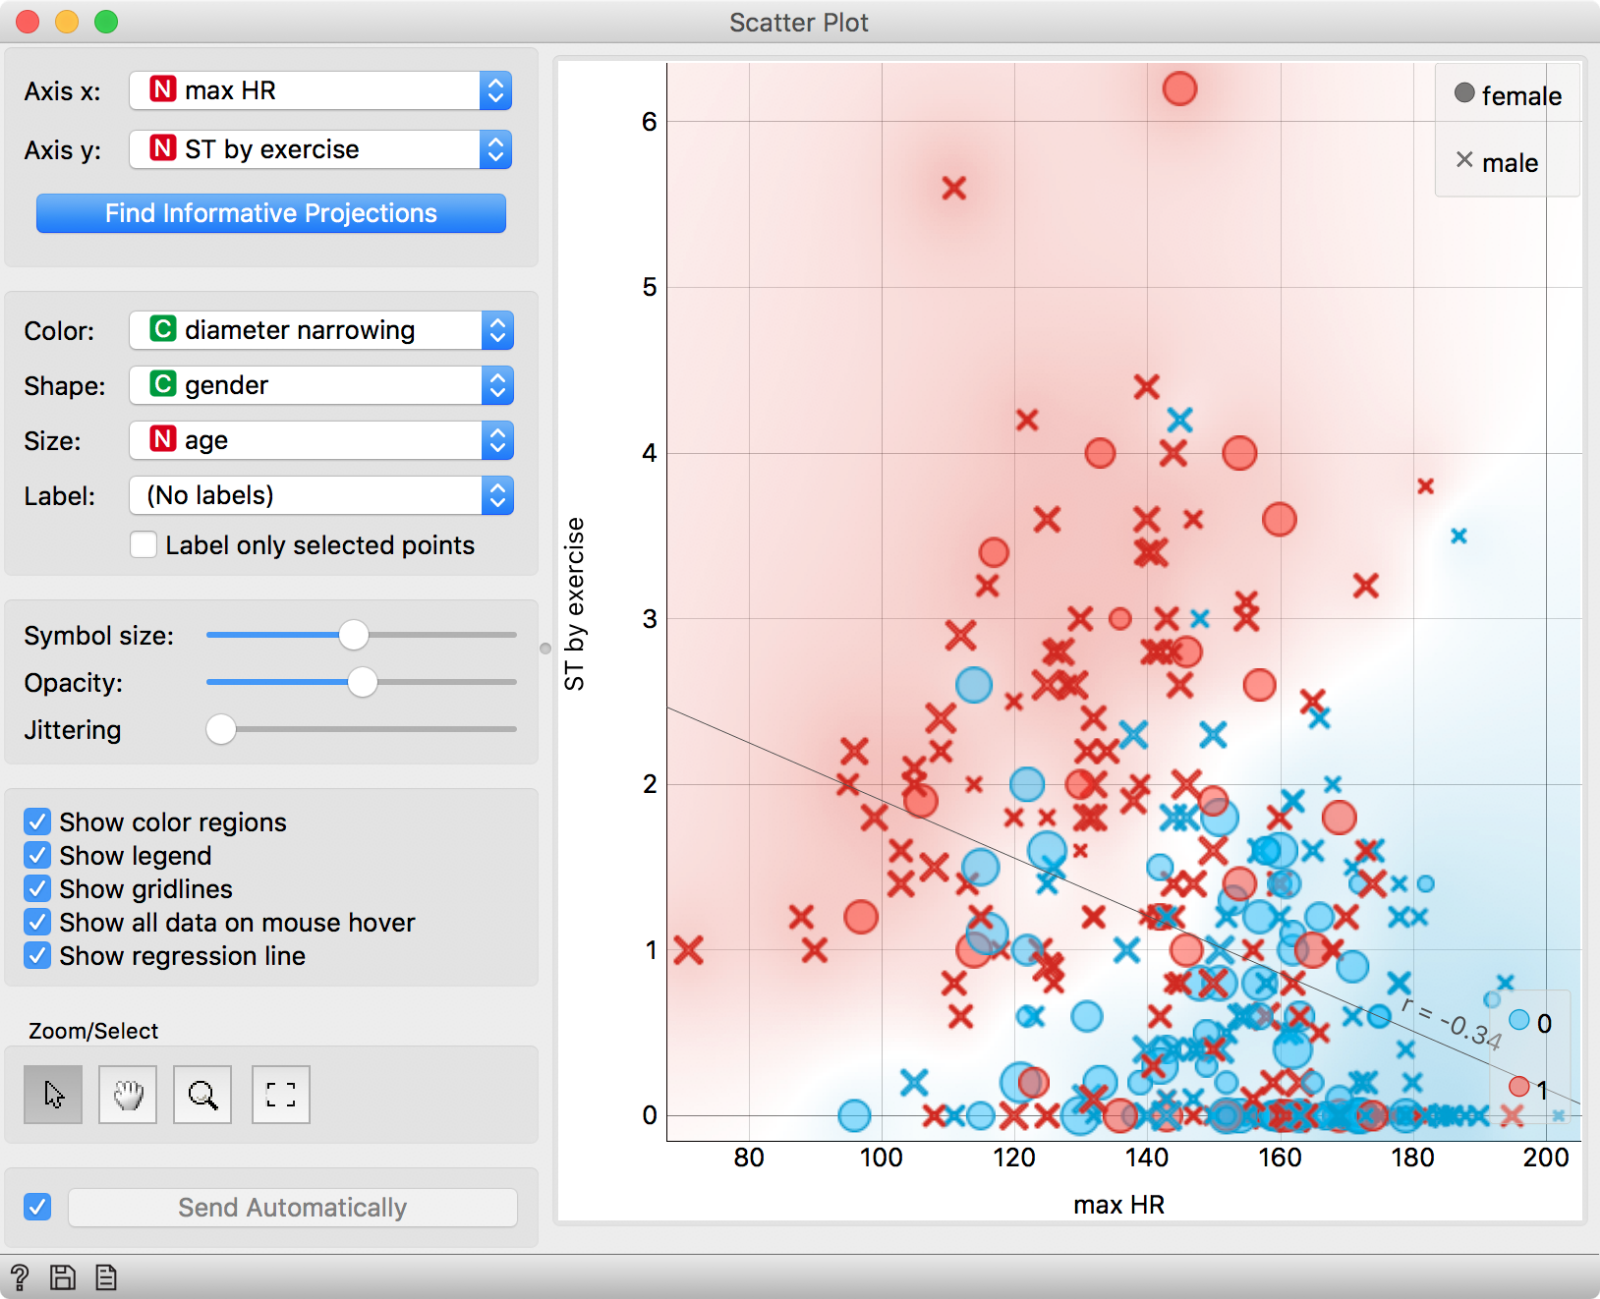Image resolution: width=1600 pixels, height=1299 pixels.
Task: Select the arrow selection tool
Action: [53, 1095]
